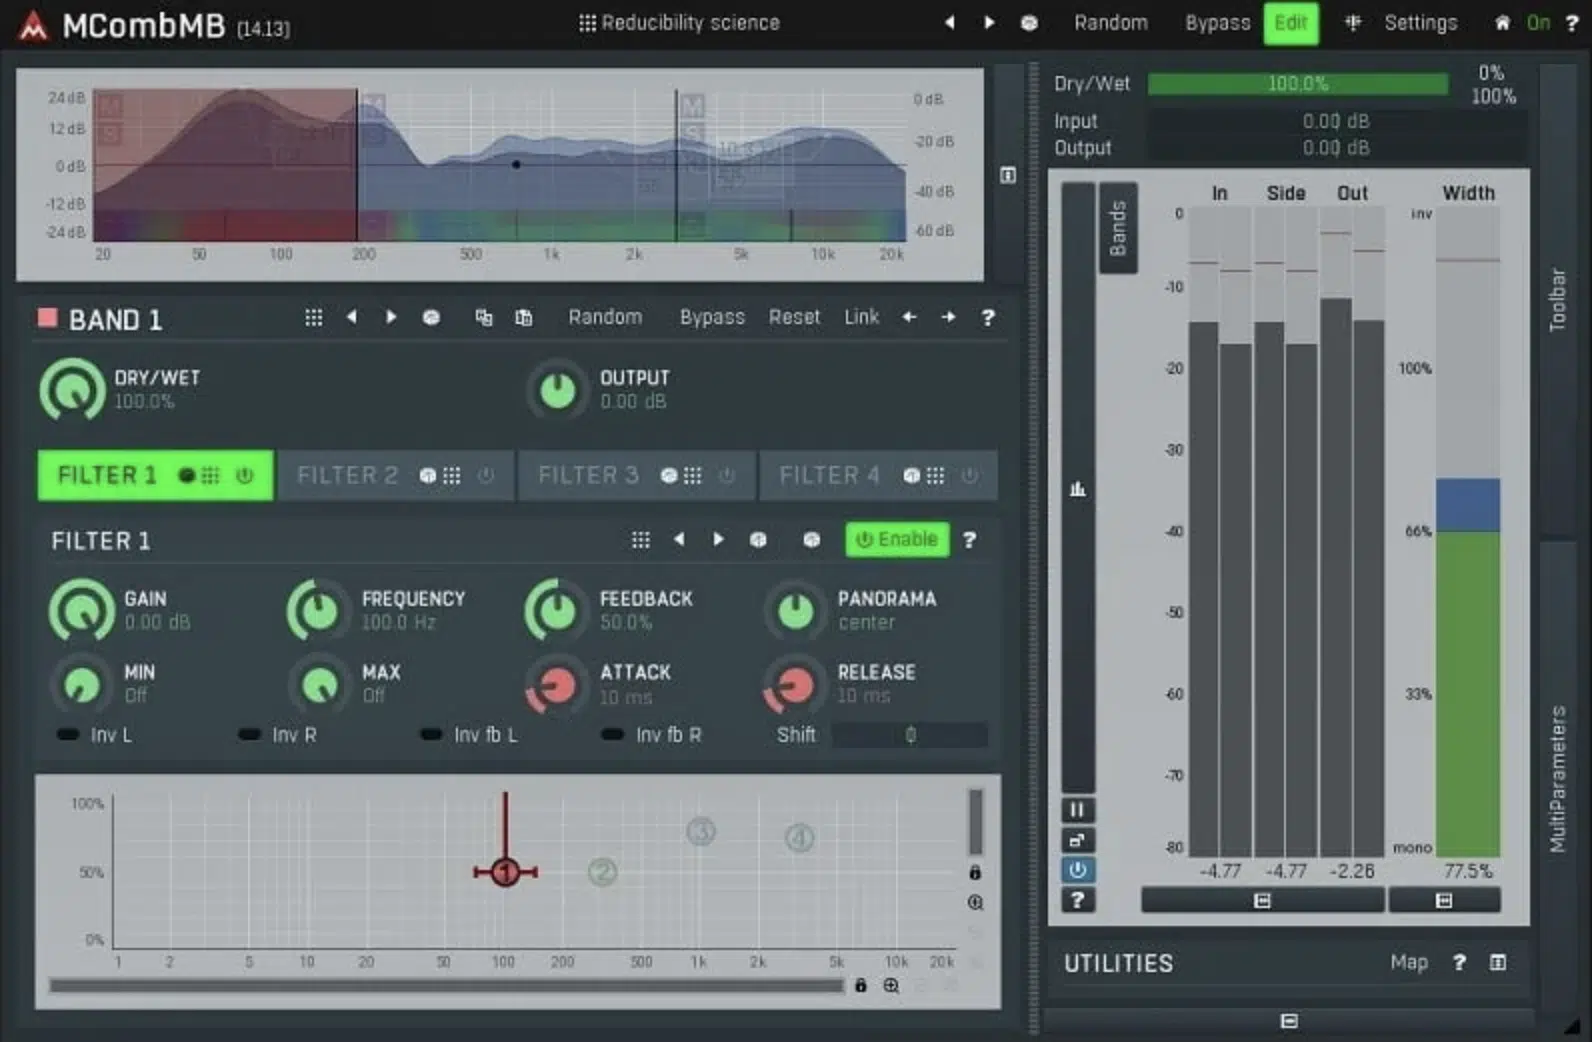Viewport: 1592px width, 1042px height.
Task: Toggle Inv fb R switch
Action: (x=612, y=734)
